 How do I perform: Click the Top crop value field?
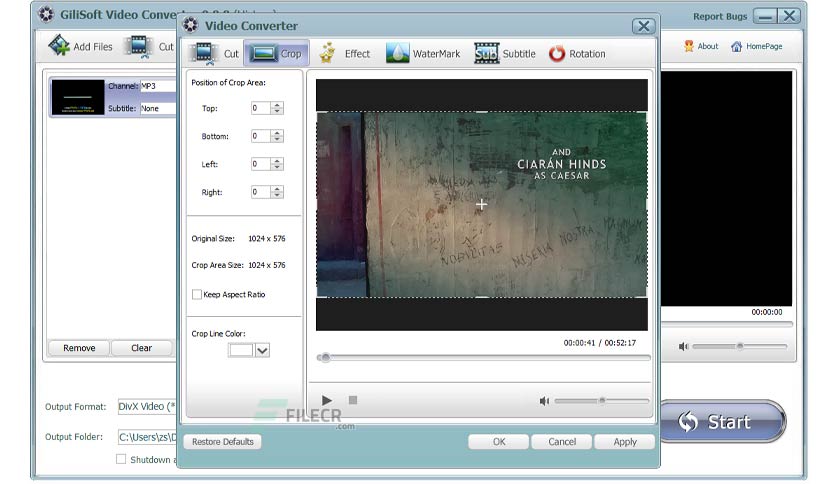[x=261, y=108]
